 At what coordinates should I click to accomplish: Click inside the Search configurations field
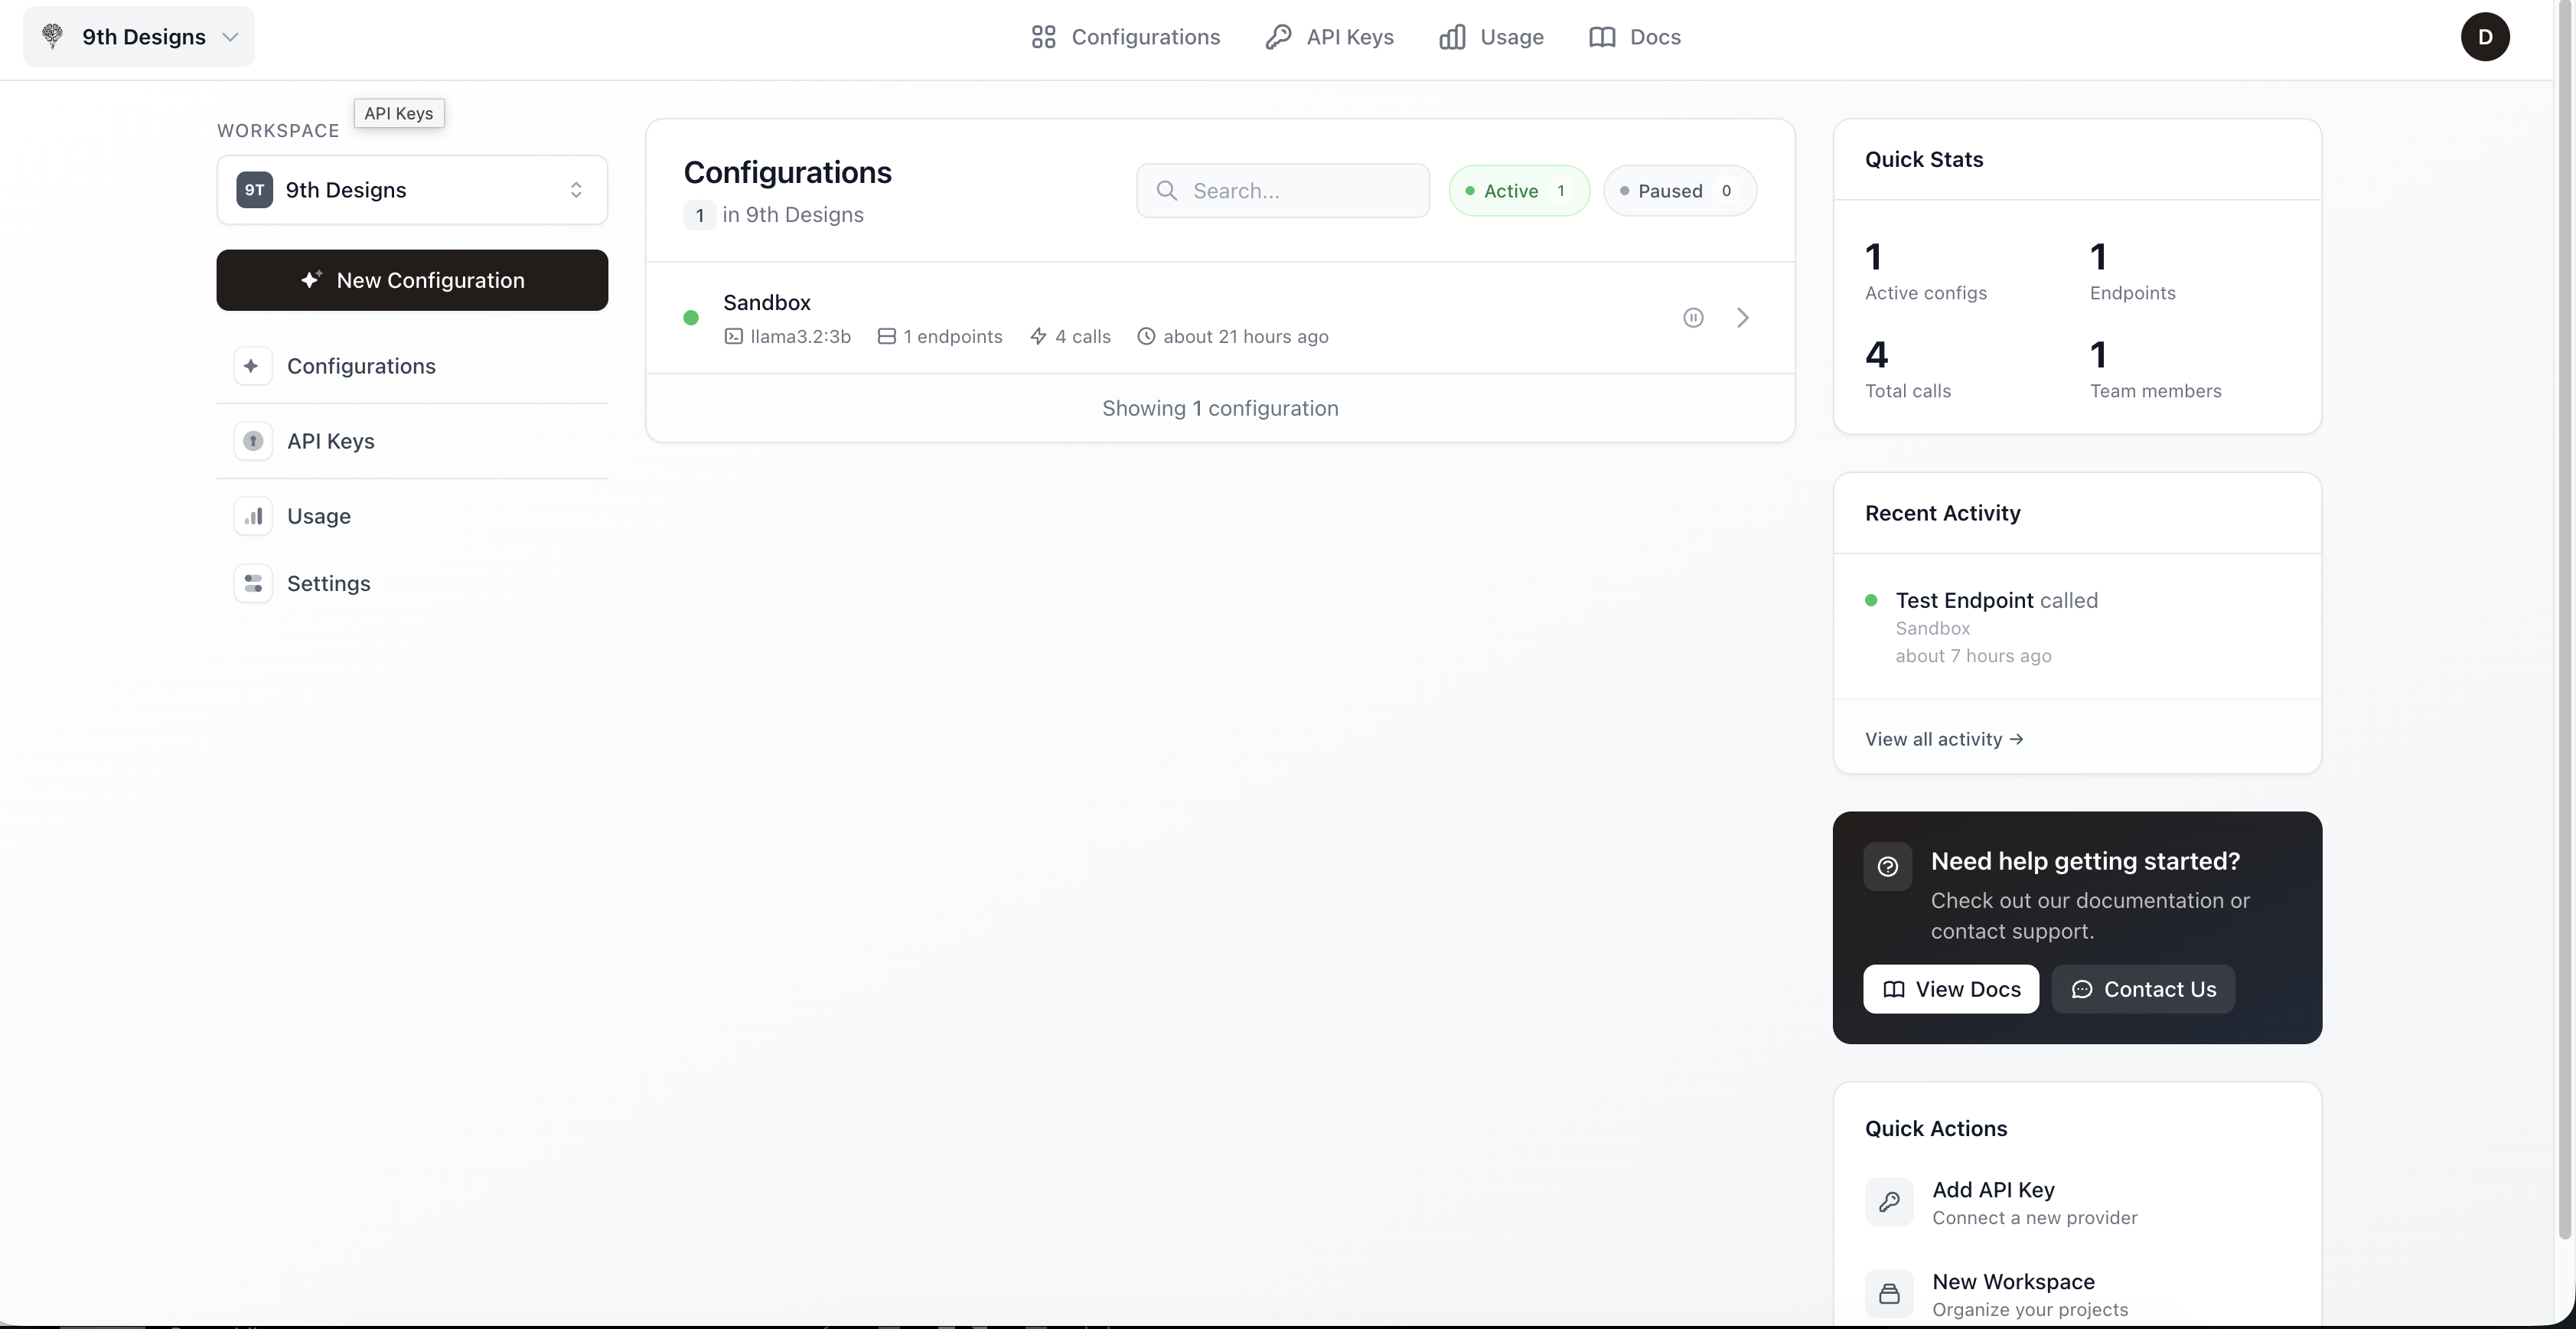click(1283, 190)
